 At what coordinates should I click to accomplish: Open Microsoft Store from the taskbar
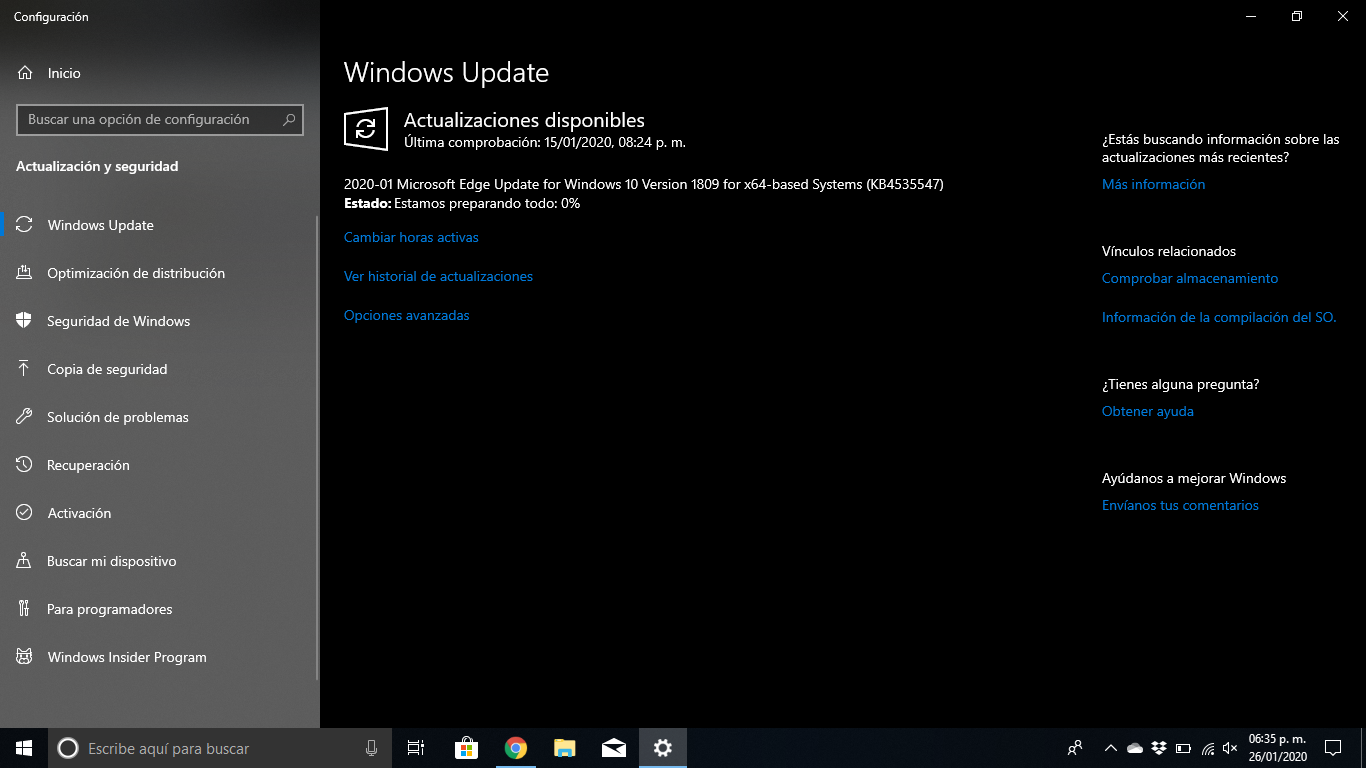tap(466, 748)
